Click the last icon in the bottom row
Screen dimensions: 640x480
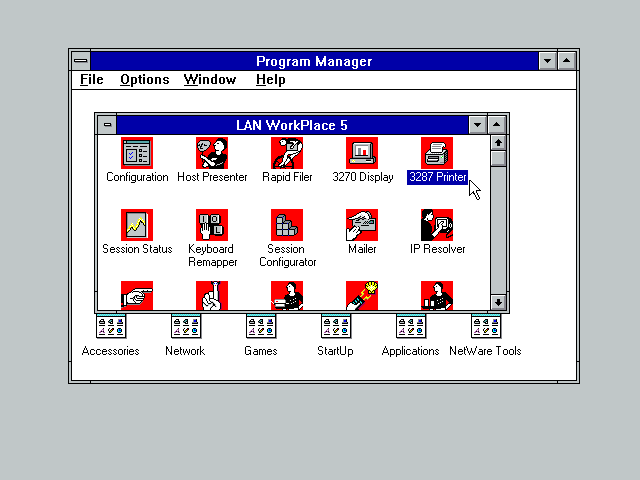click(x=437, y=296)
